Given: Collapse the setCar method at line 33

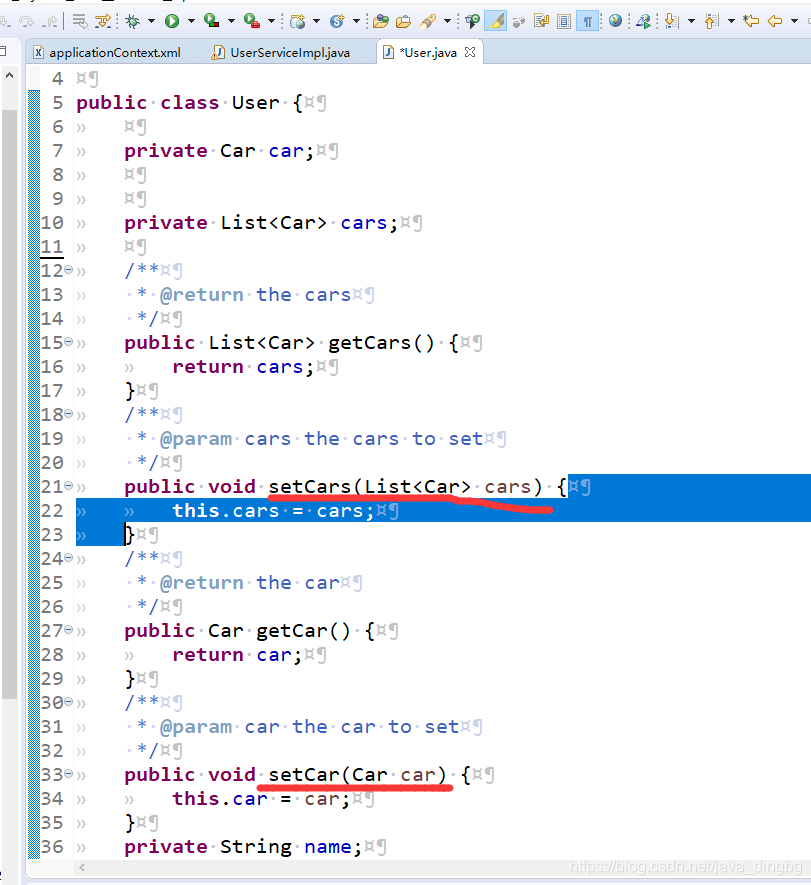Looking at the screenshot, I should click(x=68, y=774).
